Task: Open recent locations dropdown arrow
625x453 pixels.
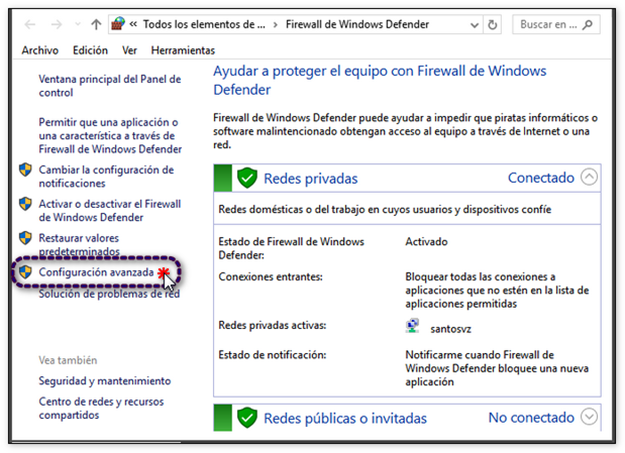Action: 78,25
